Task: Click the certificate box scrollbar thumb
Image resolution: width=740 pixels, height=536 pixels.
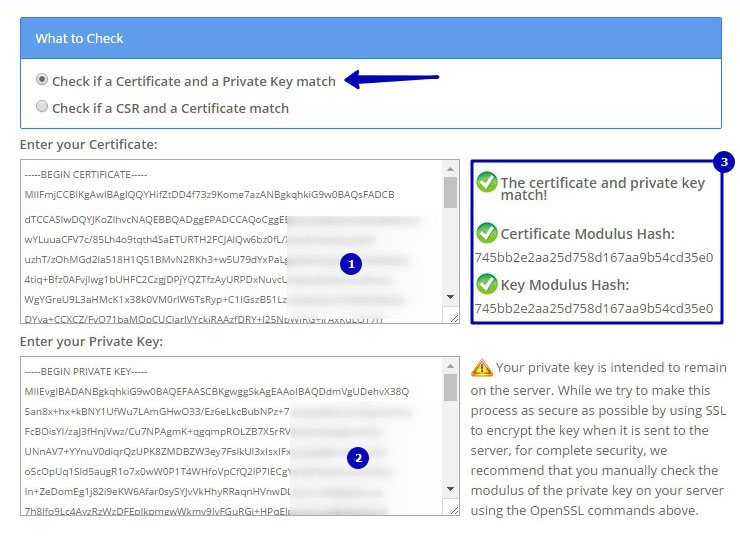Action: (451, 193)
